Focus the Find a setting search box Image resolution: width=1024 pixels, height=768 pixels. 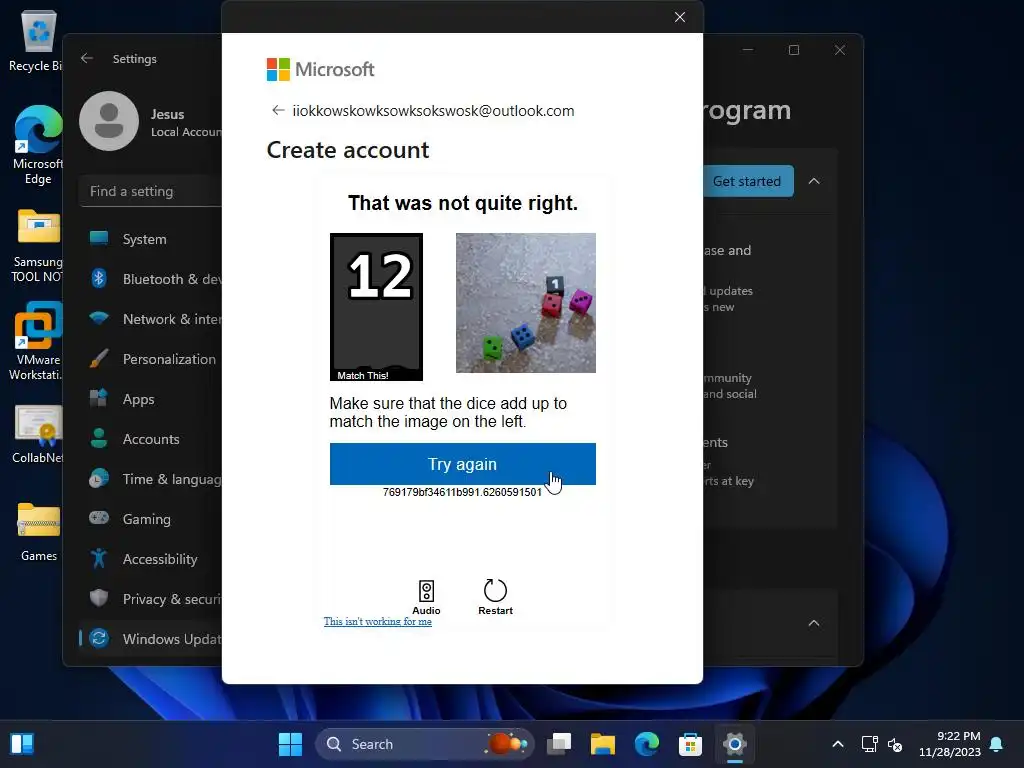[152, 191]
